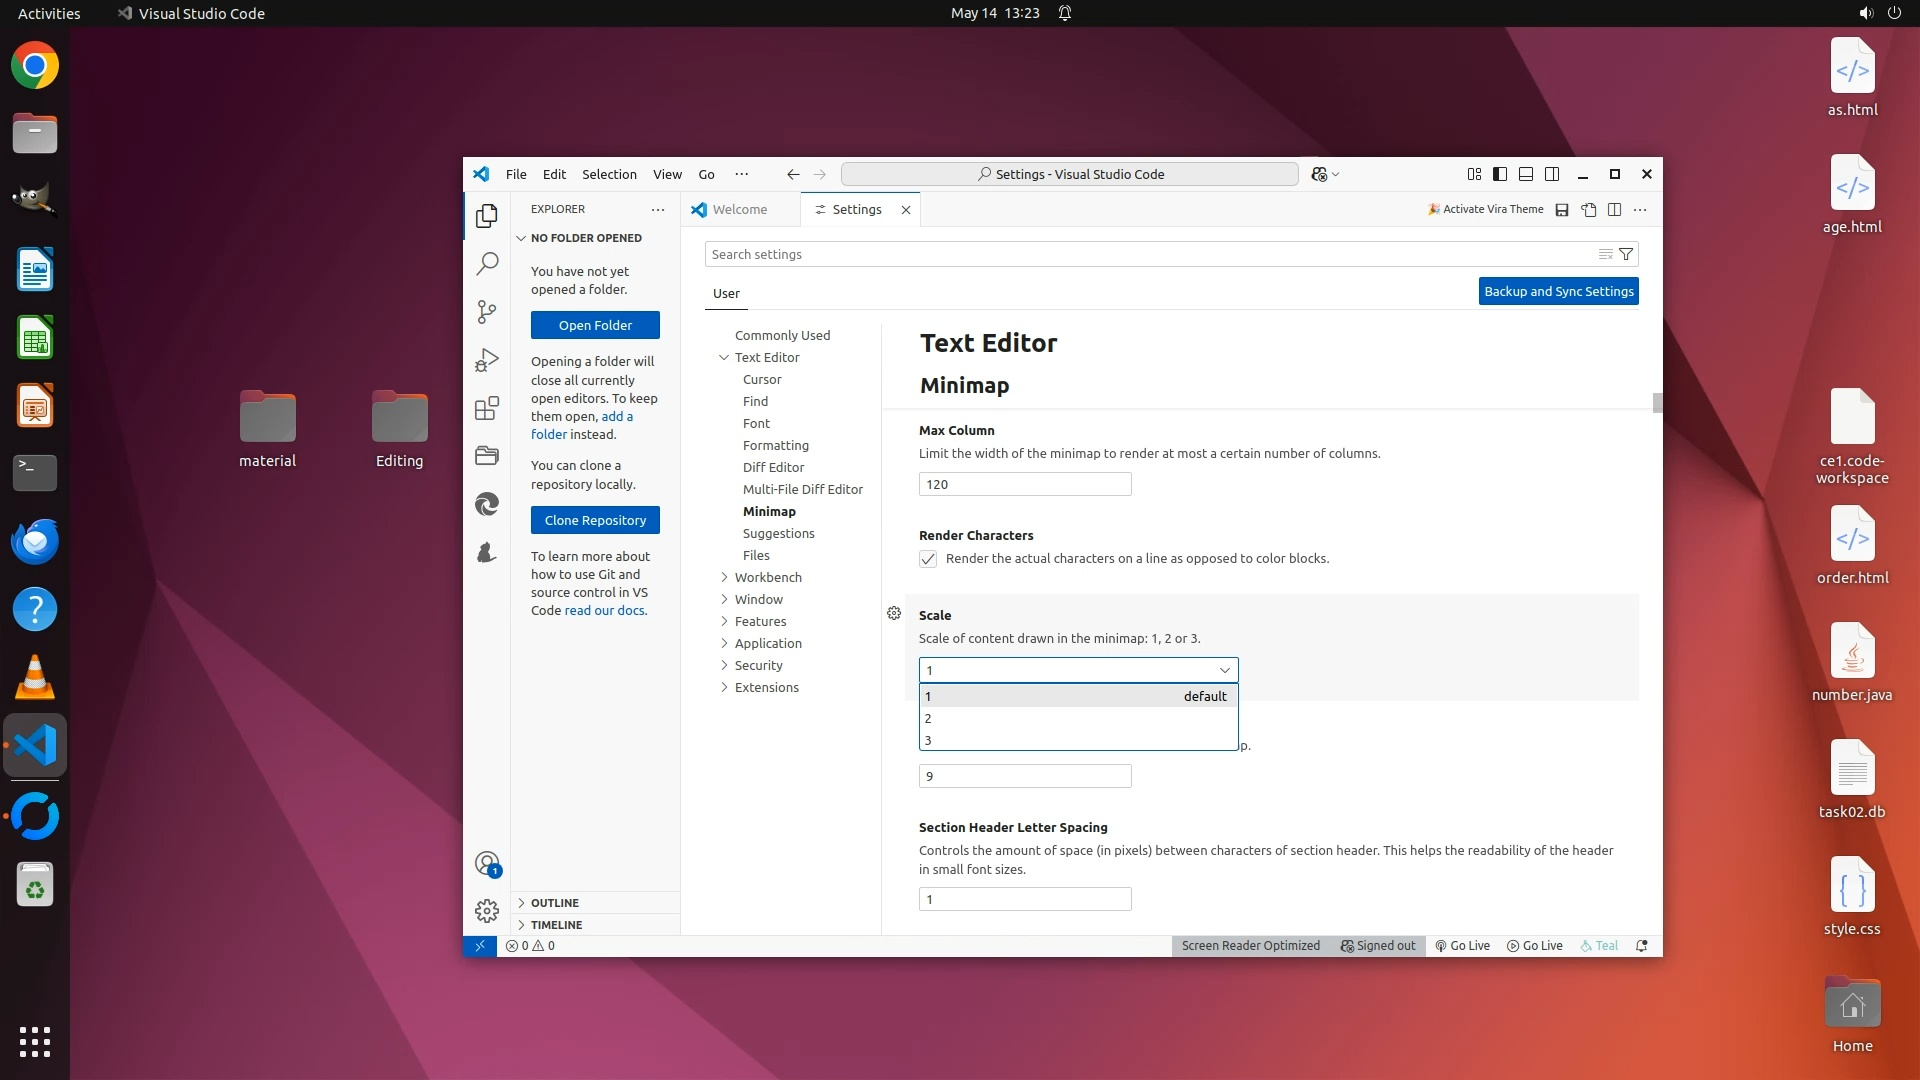
Task: Click the Manage gear icon in activity bar
Action: pyautogui.click(x=487, y=911)
